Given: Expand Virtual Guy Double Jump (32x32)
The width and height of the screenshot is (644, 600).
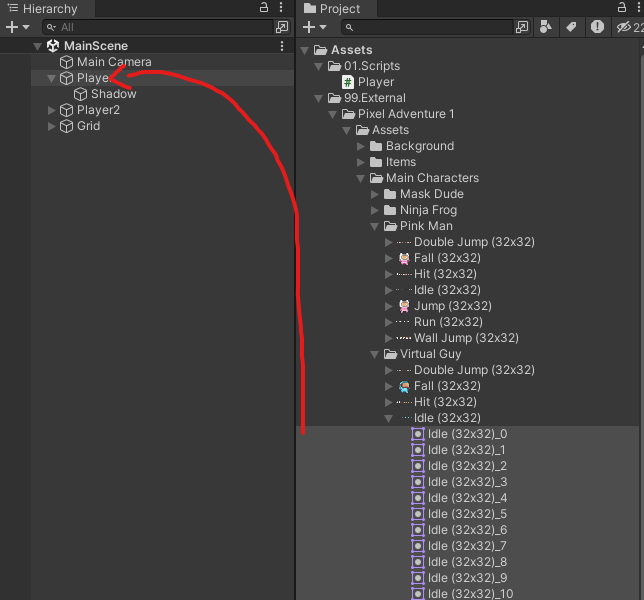Looking at the screenshot, I should (389, 370).
